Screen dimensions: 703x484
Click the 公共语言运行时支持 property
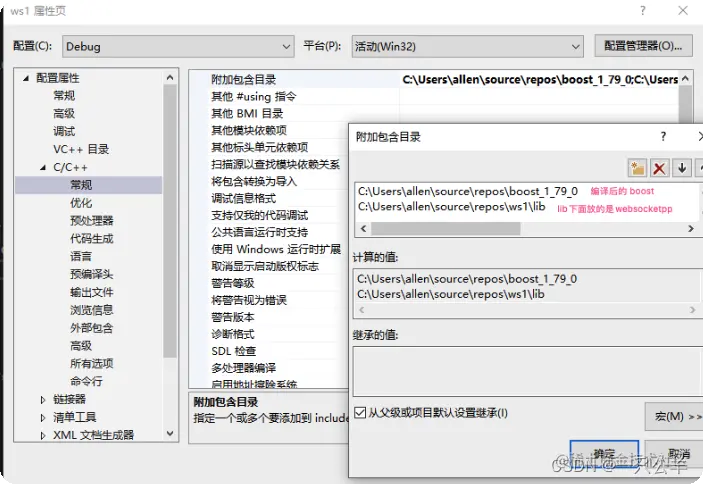260,232
